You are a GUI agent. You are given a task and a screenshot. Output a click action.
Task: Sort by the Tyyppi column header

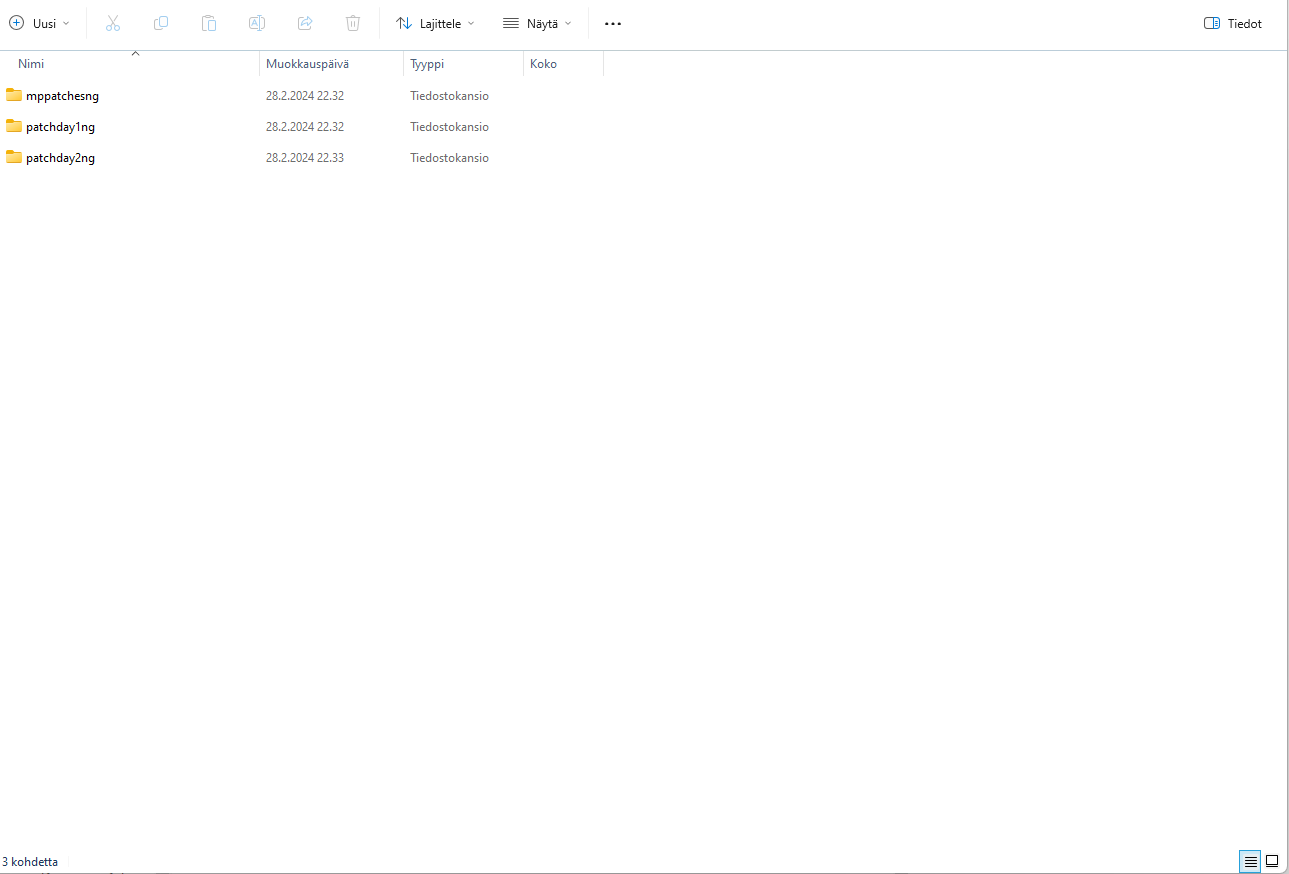pyautogui.click(x=464, y=64)
